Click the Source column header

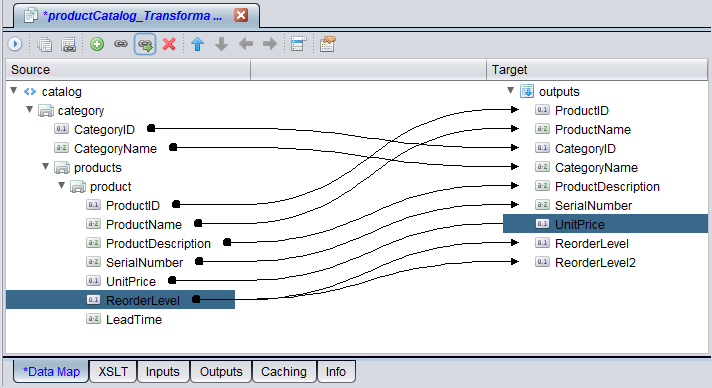click(x=128, y=70)
